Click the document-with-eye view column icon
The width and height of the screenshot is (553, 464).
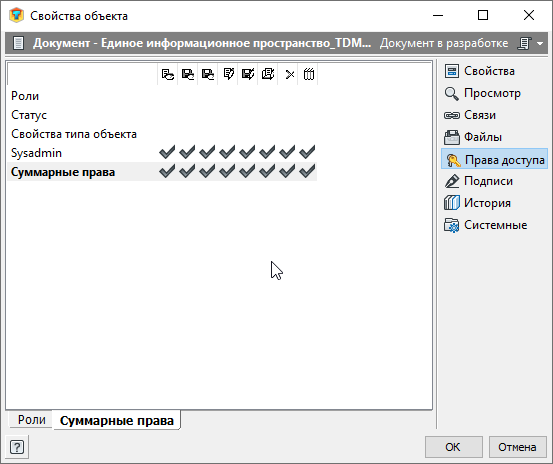pos(168,74)
